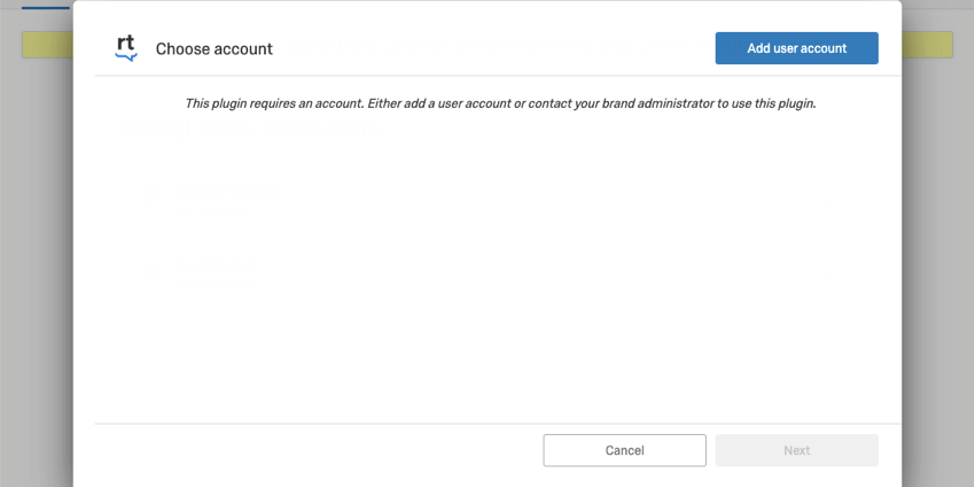Select the second faded radio option
974x487 pixels.
coord(153,268)
